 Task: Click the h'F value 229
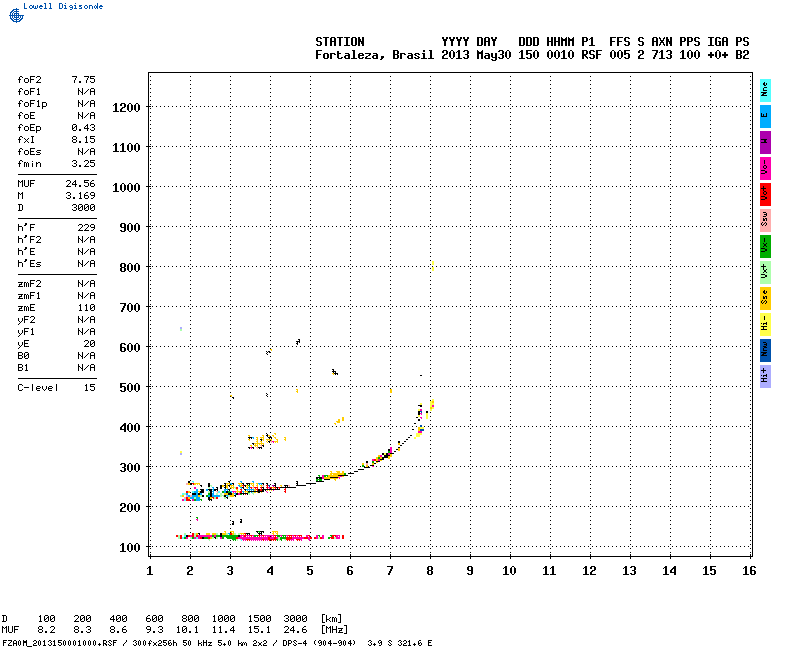click(87, 228)
